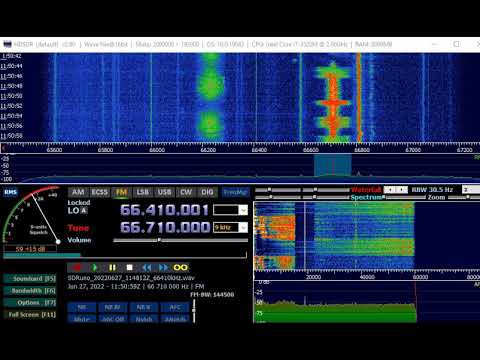Screen dimensions: 480x360
Task: Adjust the slider right of Spectrum label
Action: pos(404,197)
